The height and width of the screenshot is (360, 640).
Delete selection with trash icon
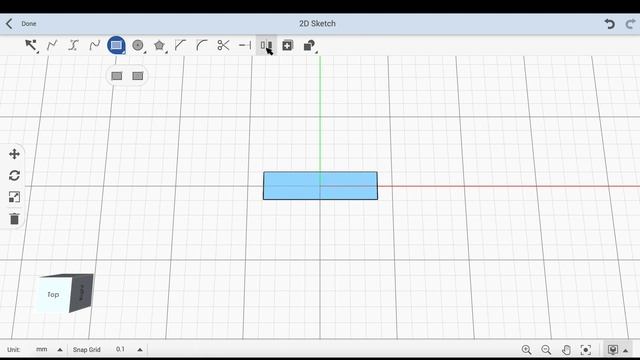click(14, 219)
